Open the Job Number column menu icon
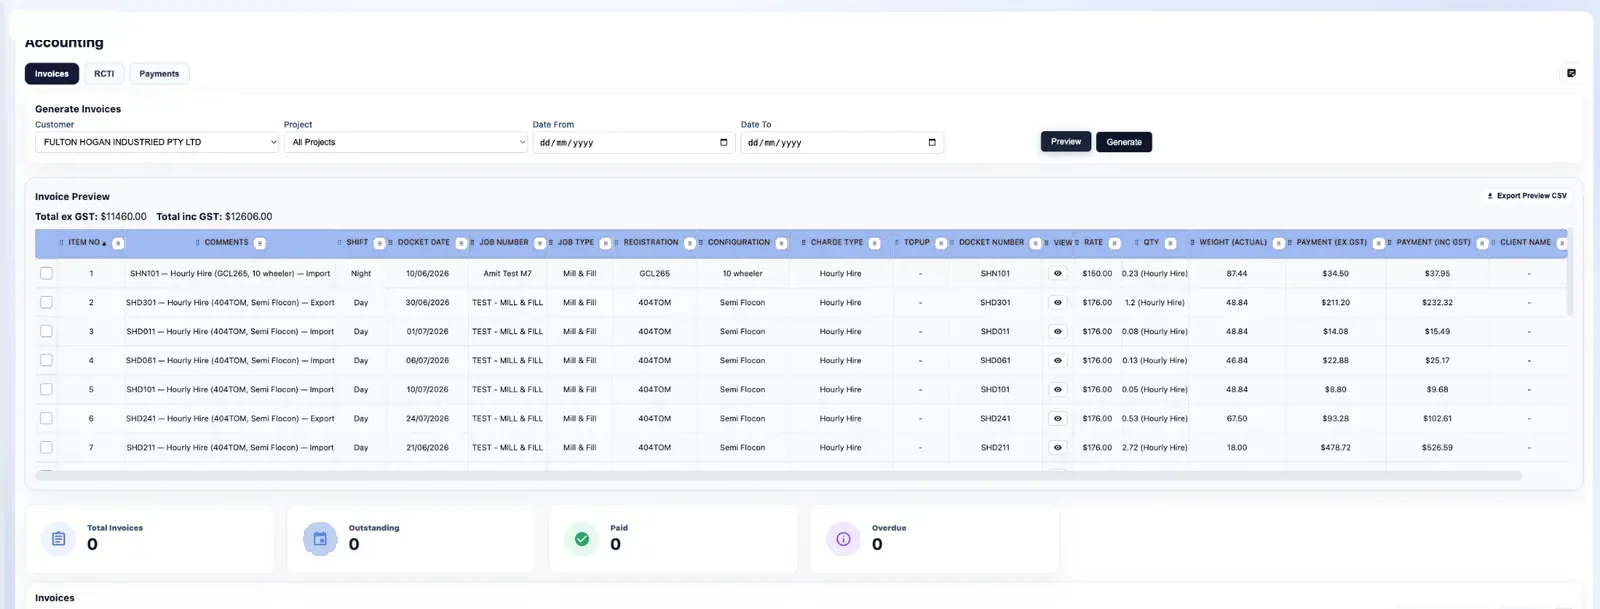This screenshot has height=609, width=1600. tap(540, 243)
